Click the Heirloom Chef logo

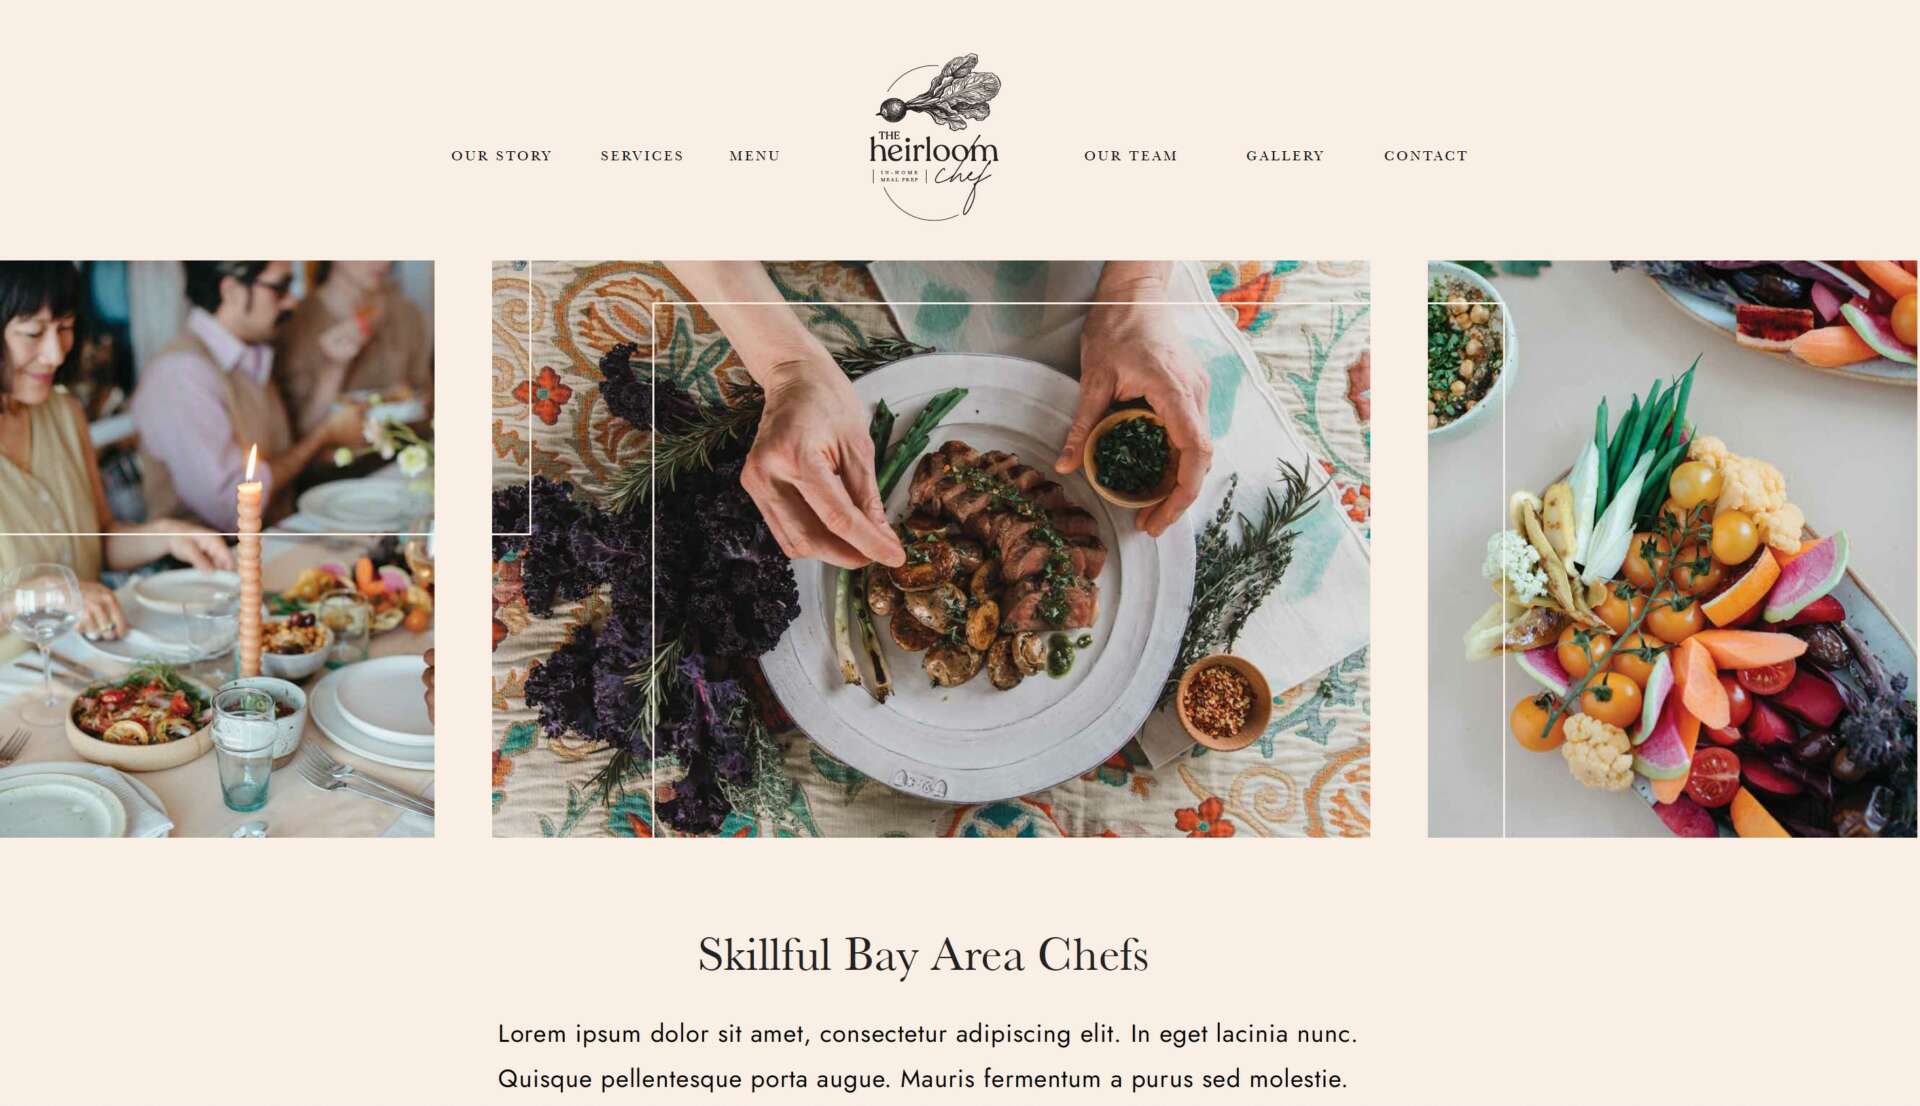934,137
